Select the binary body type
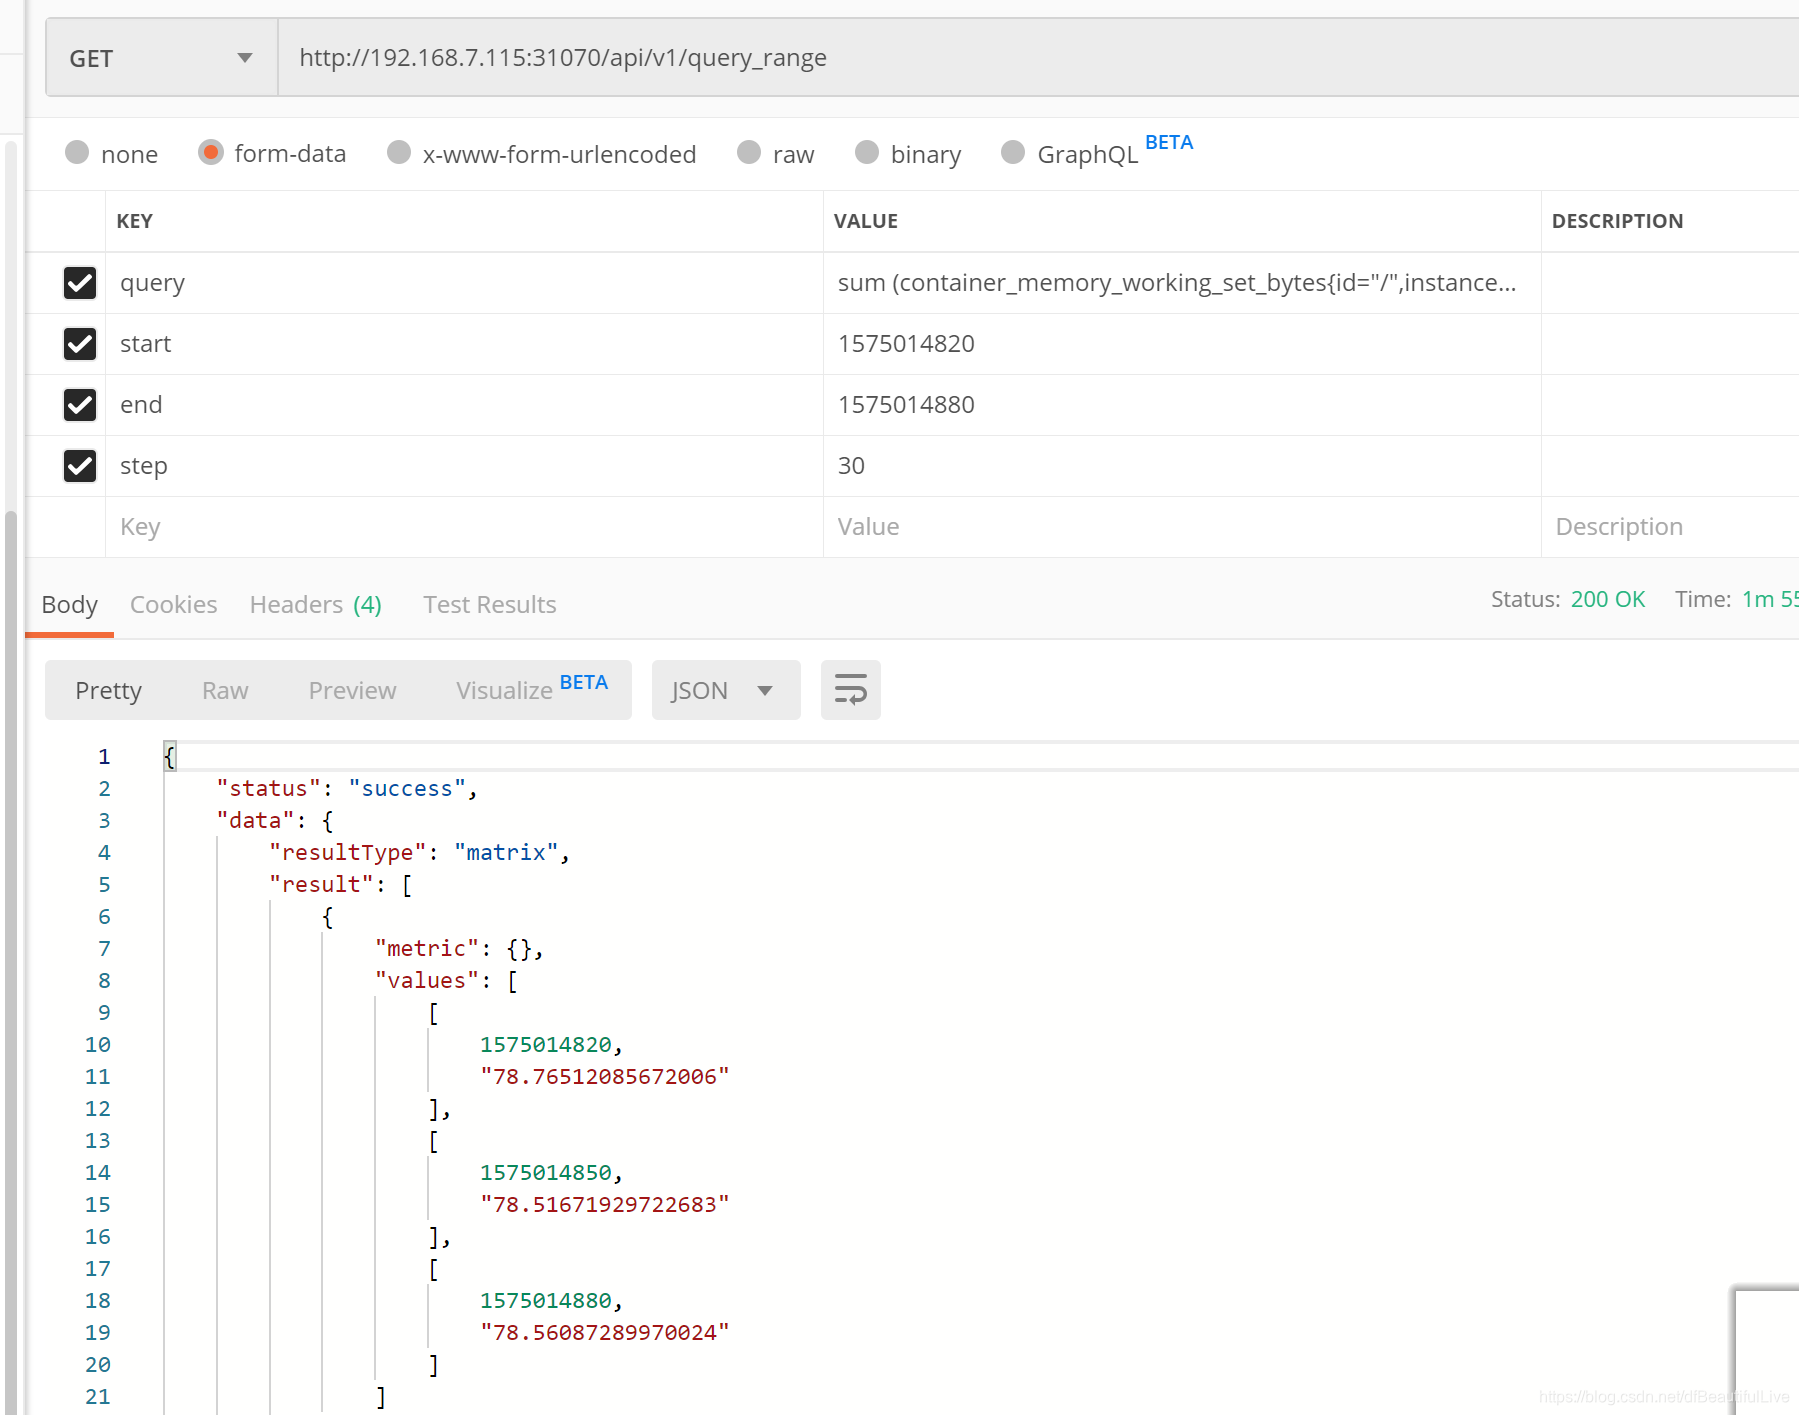The image size is (1799, 1415). (x=867, y=152)
